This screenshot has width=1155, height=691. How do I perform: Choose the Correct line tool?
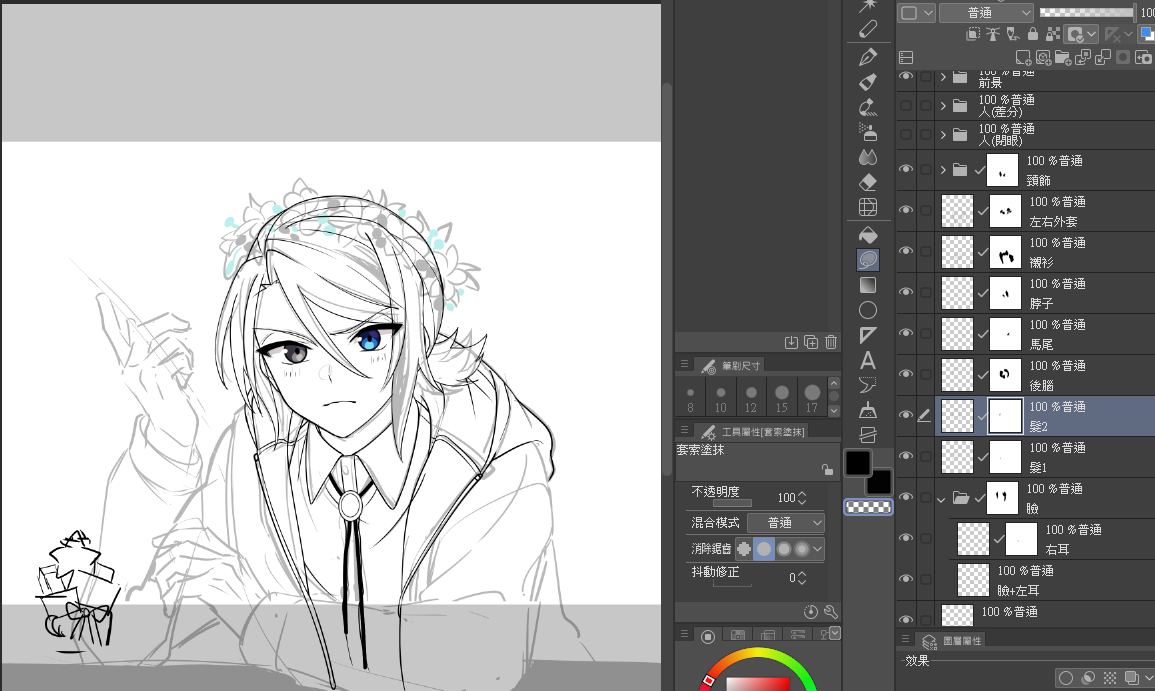pos(868,410)
